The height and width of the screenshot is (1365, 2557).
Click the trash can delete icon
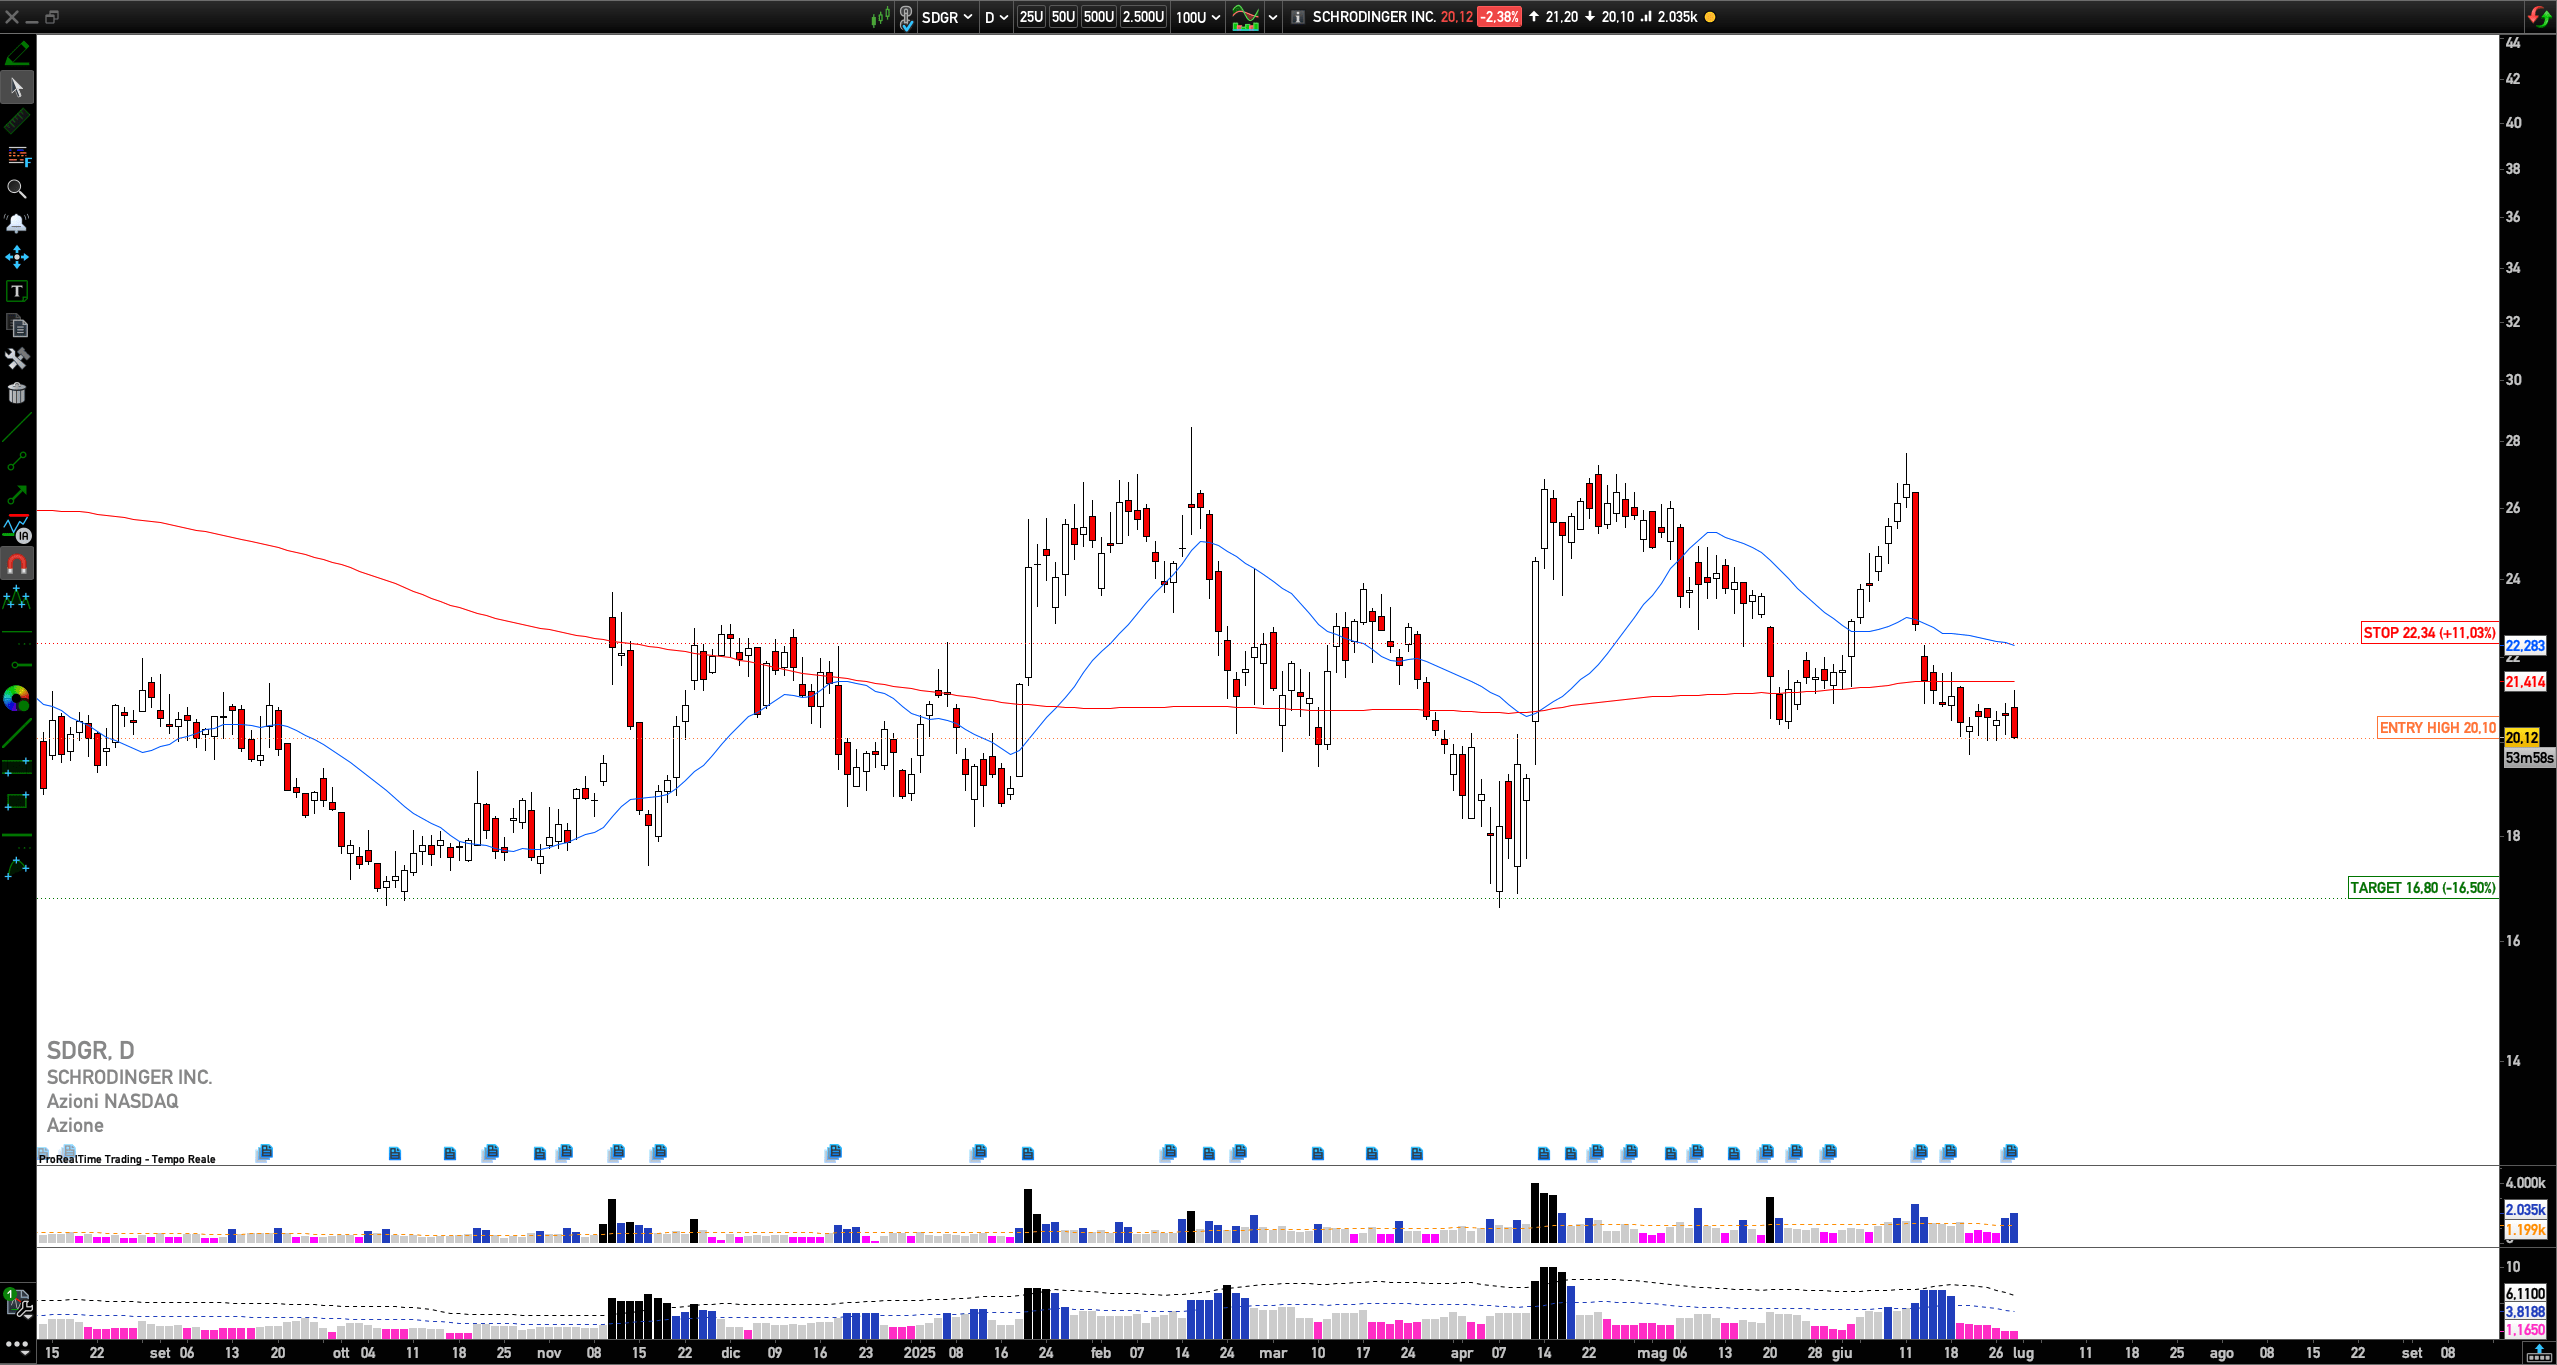click(17, 393)
